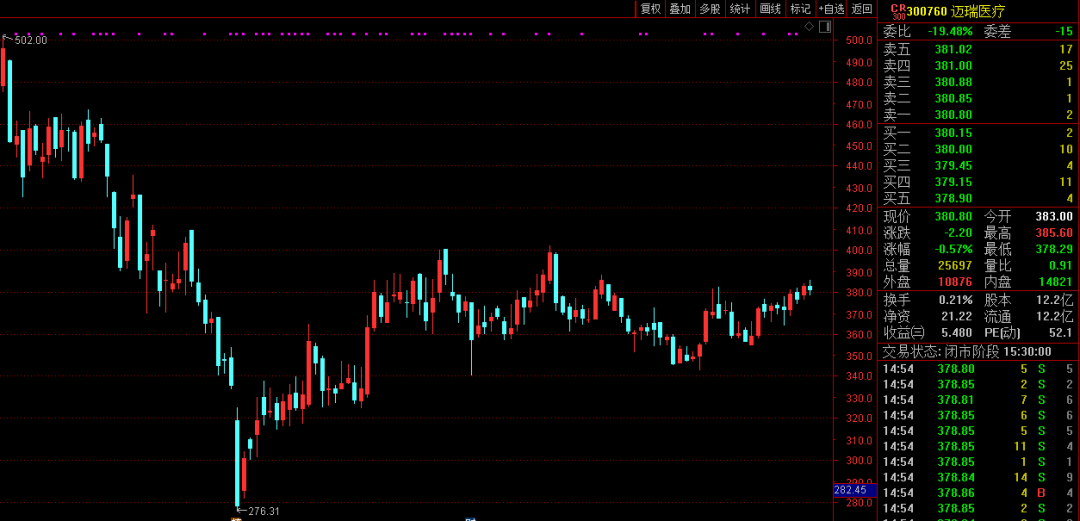Viewport: 1080px width, 521px height.
Task: Click the 300760 迈瑞医疗 stock title
Action: (x=955, y=11)
